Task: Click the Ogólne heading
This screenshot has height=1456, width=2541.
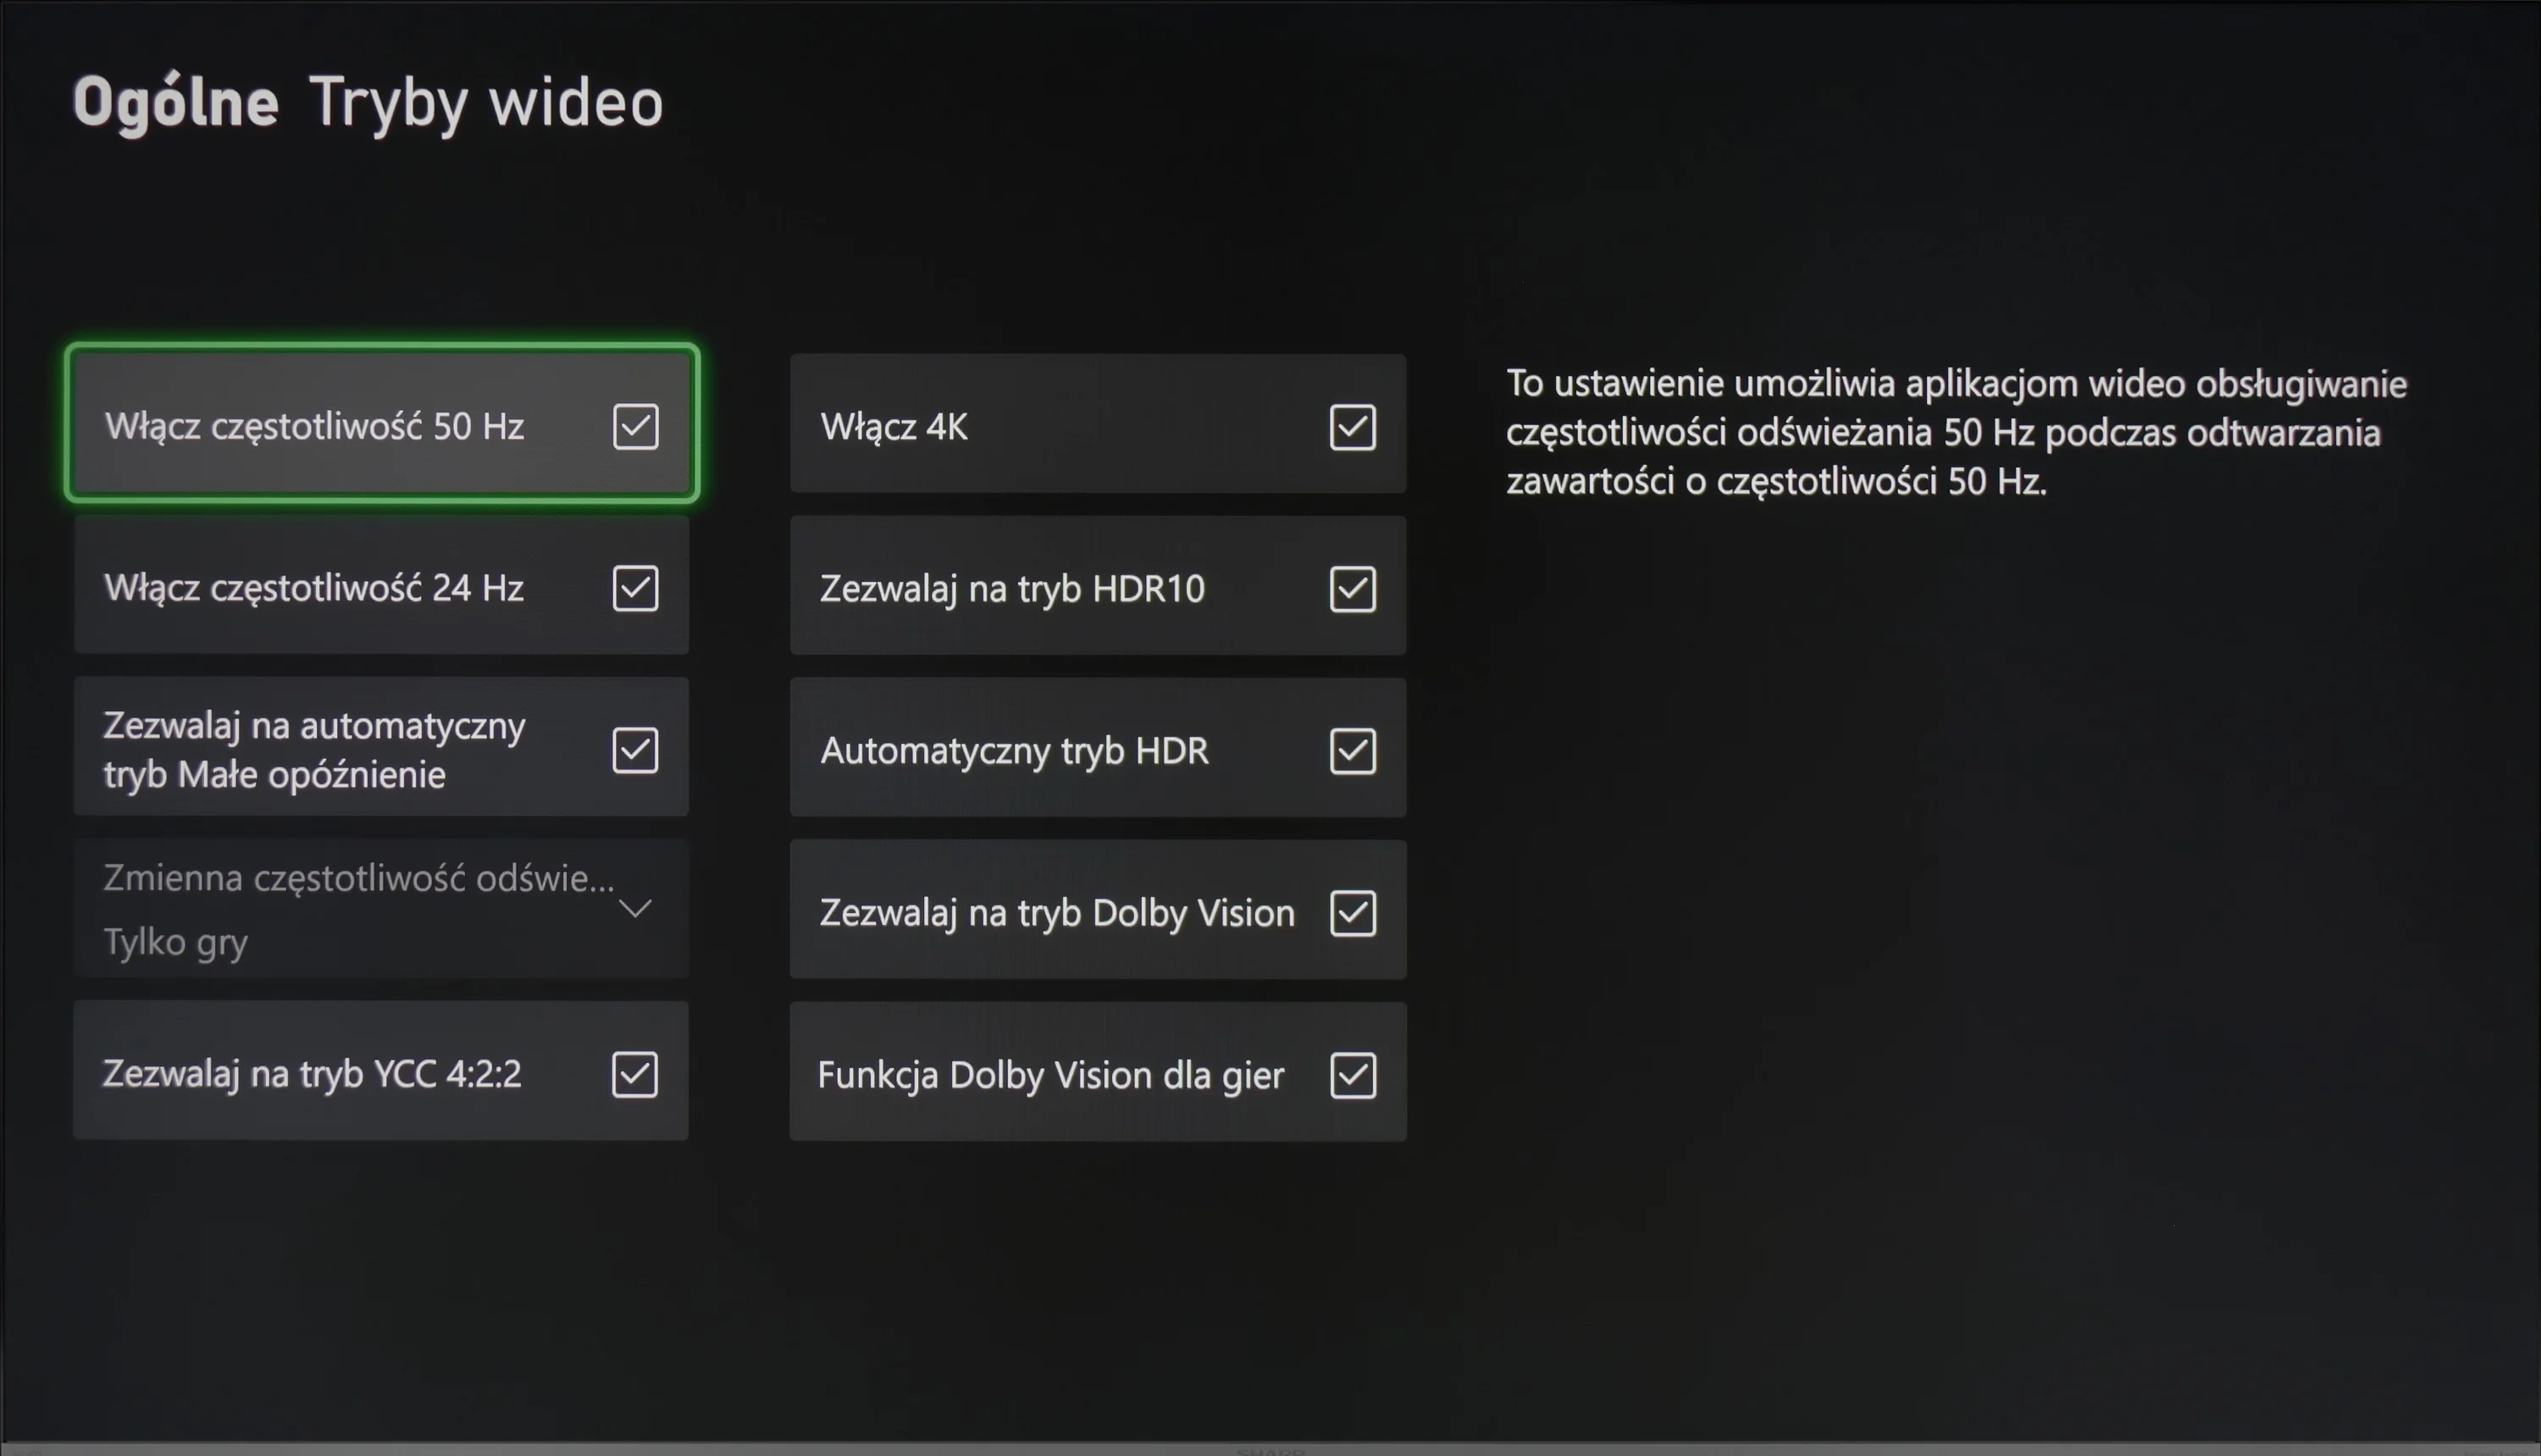Action: point(176,103)
